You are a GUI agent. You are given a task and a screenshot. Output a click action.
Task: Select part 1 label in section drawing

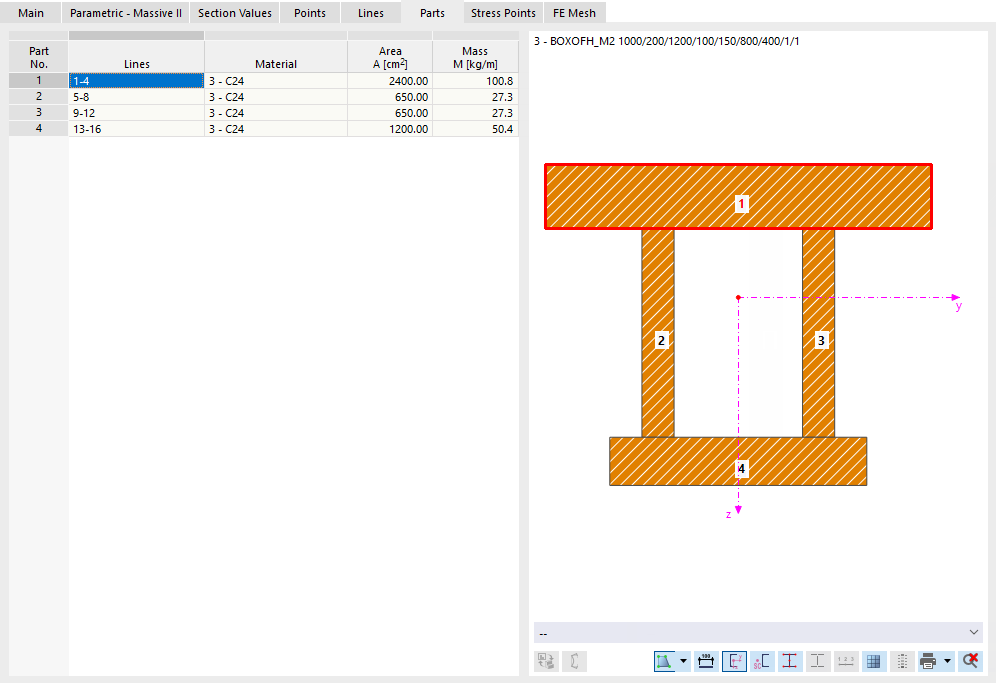pyautogui.click(x=741, y=204)
